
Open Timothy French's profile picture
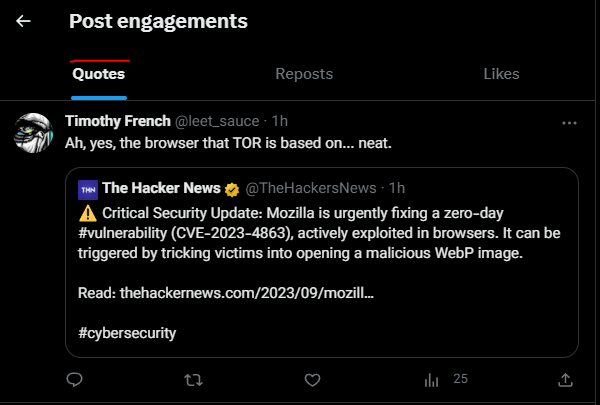[x=33, y=133]
